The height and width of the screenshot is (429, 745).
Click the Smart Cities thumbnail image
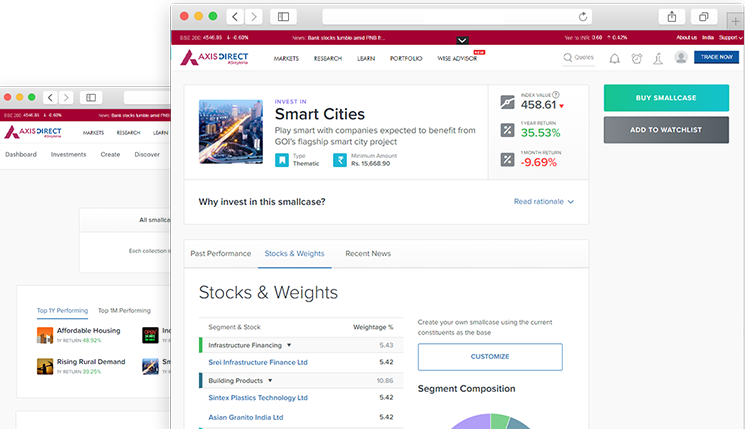tap(231, 132)
